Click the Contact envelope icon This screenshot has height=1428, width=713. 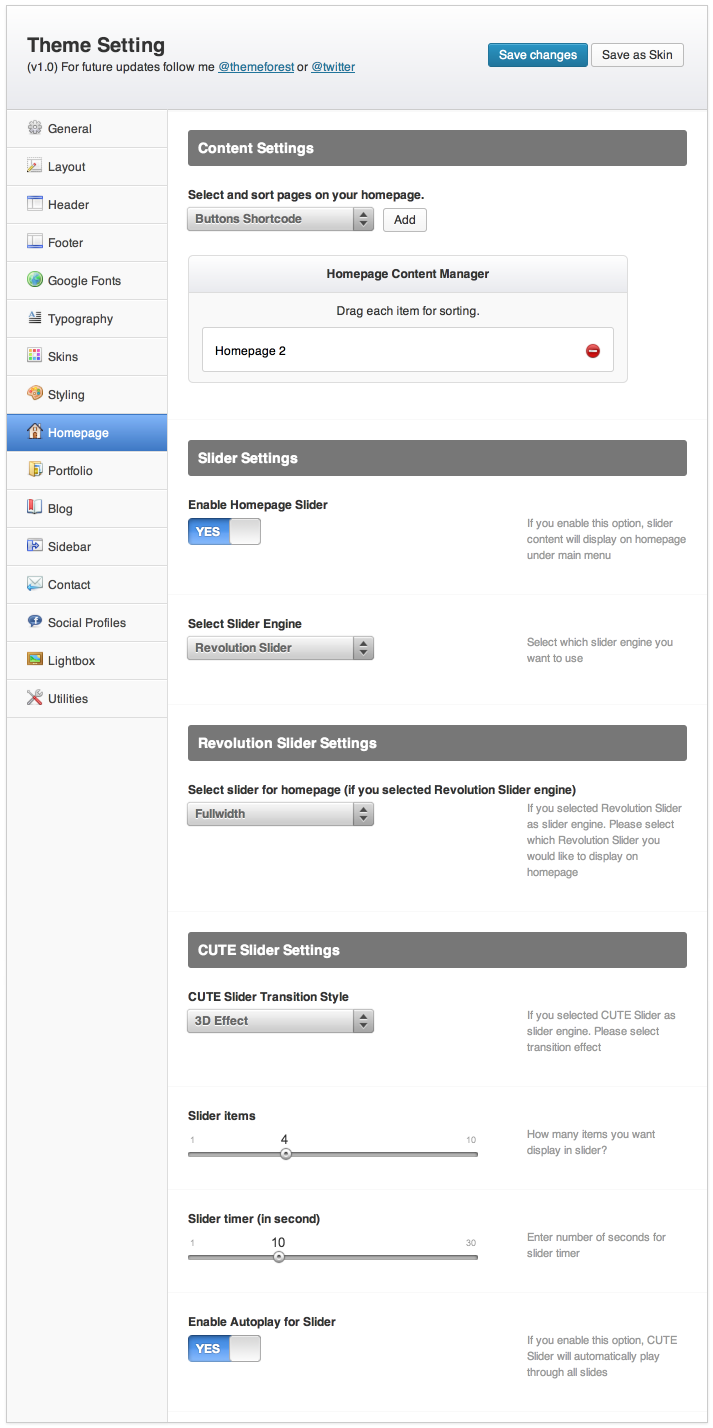[x=35, y=584]
